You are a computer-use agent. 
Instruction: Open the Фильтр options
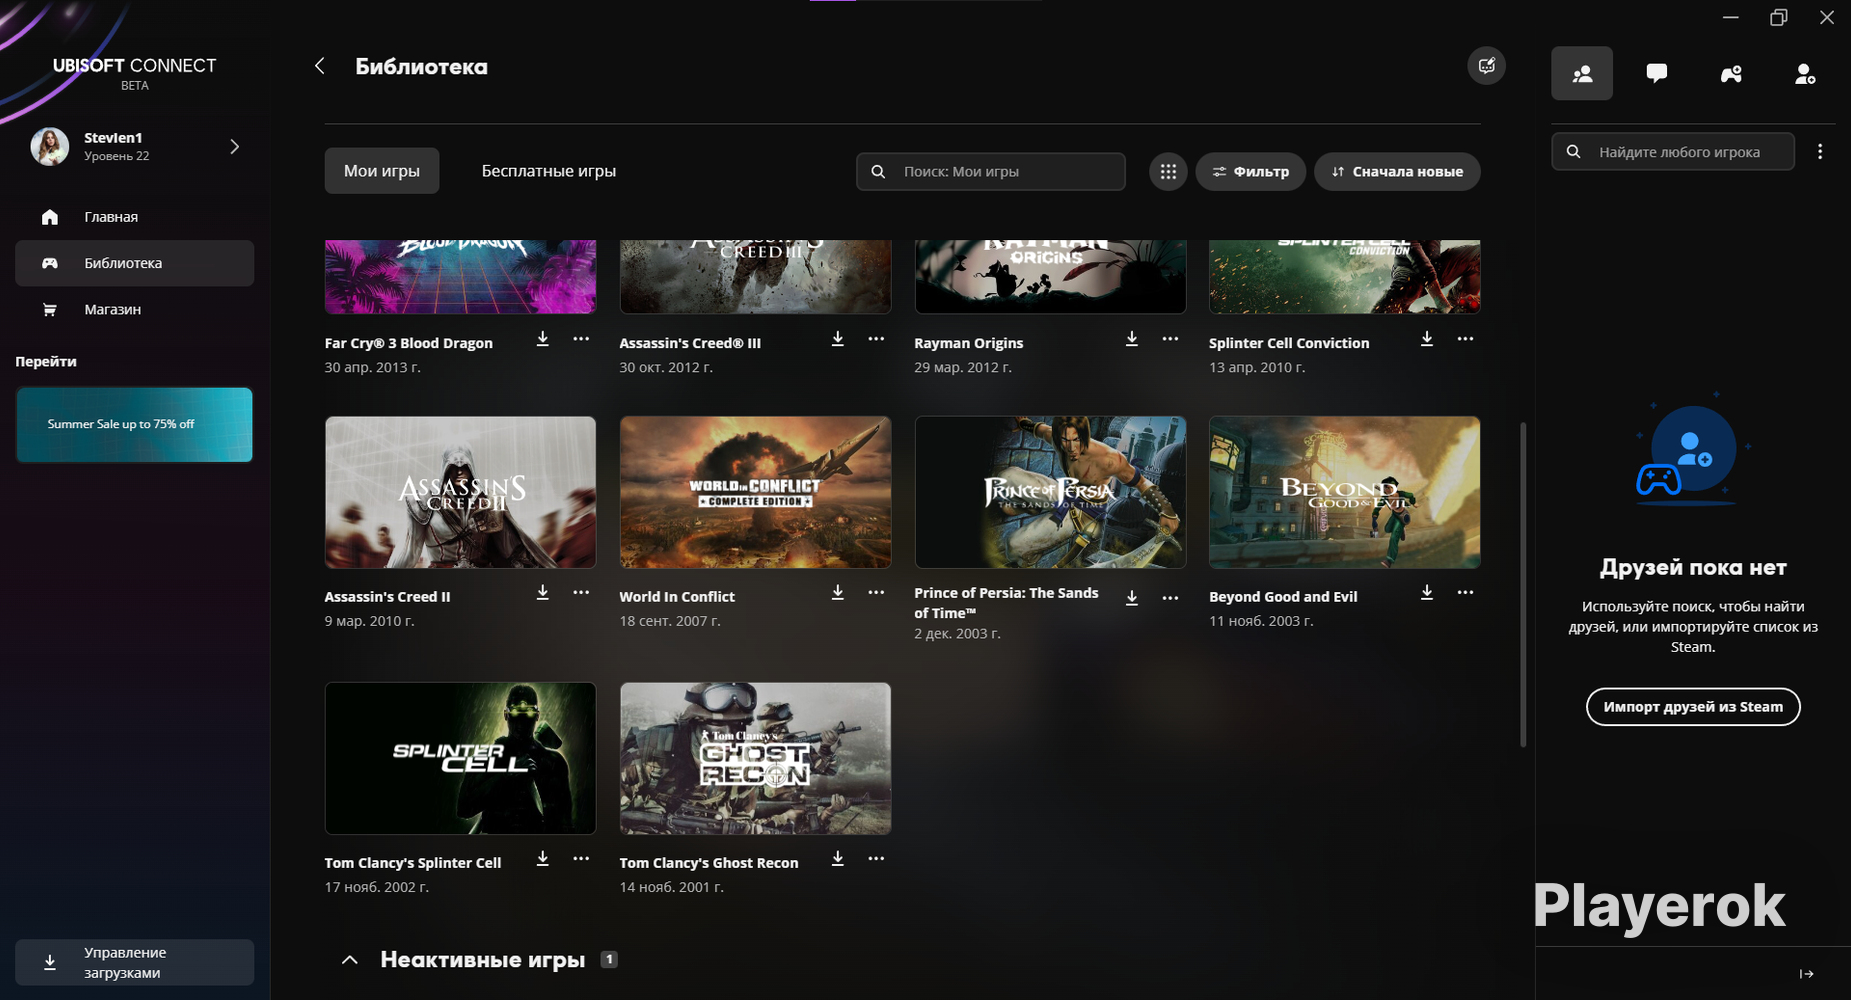pos(1250,172)
